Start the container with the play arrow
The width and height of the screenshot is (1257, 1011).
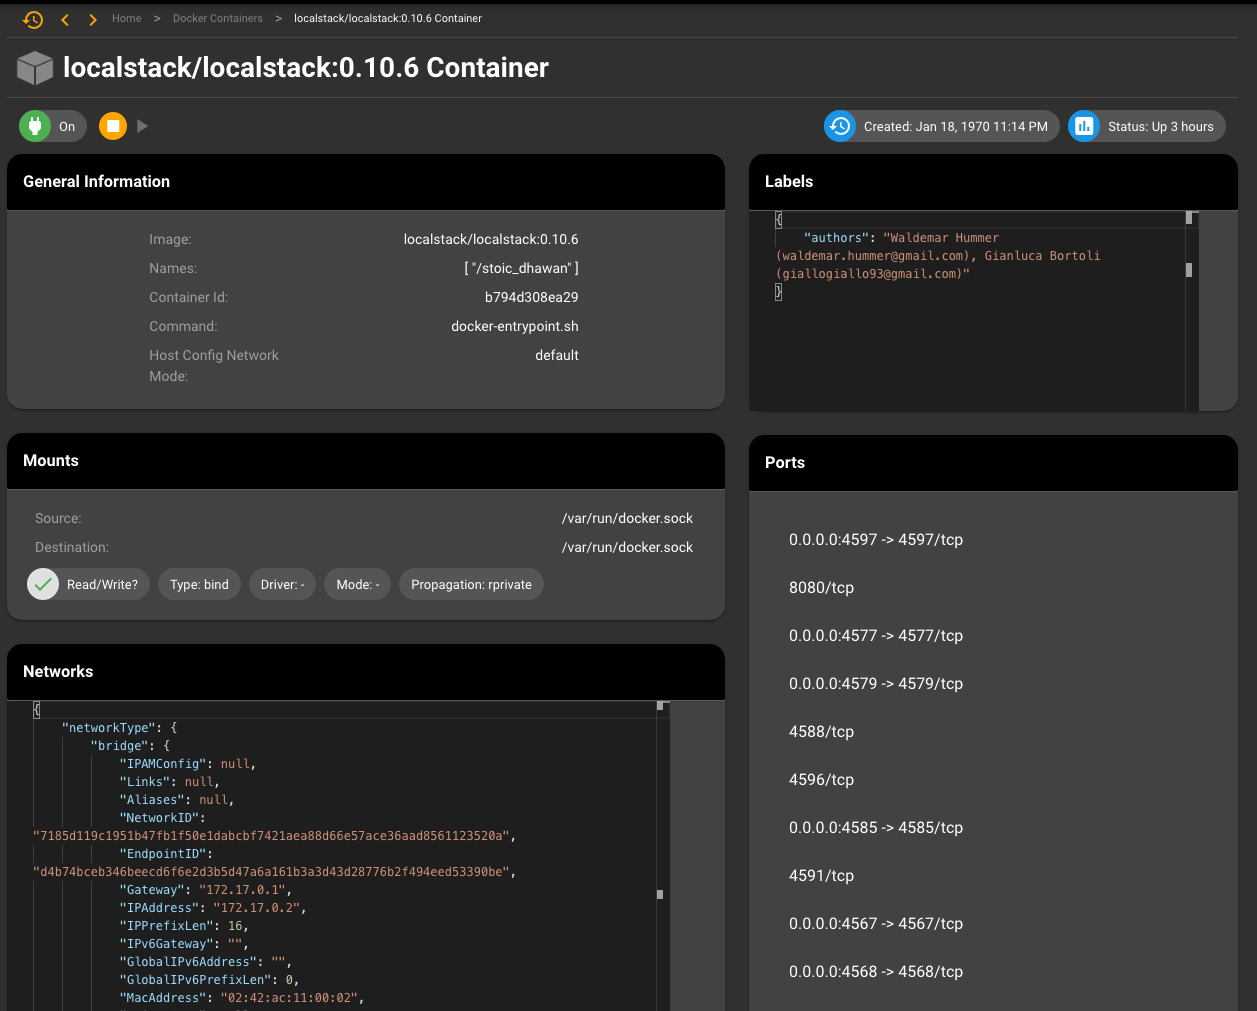(143, 126)
